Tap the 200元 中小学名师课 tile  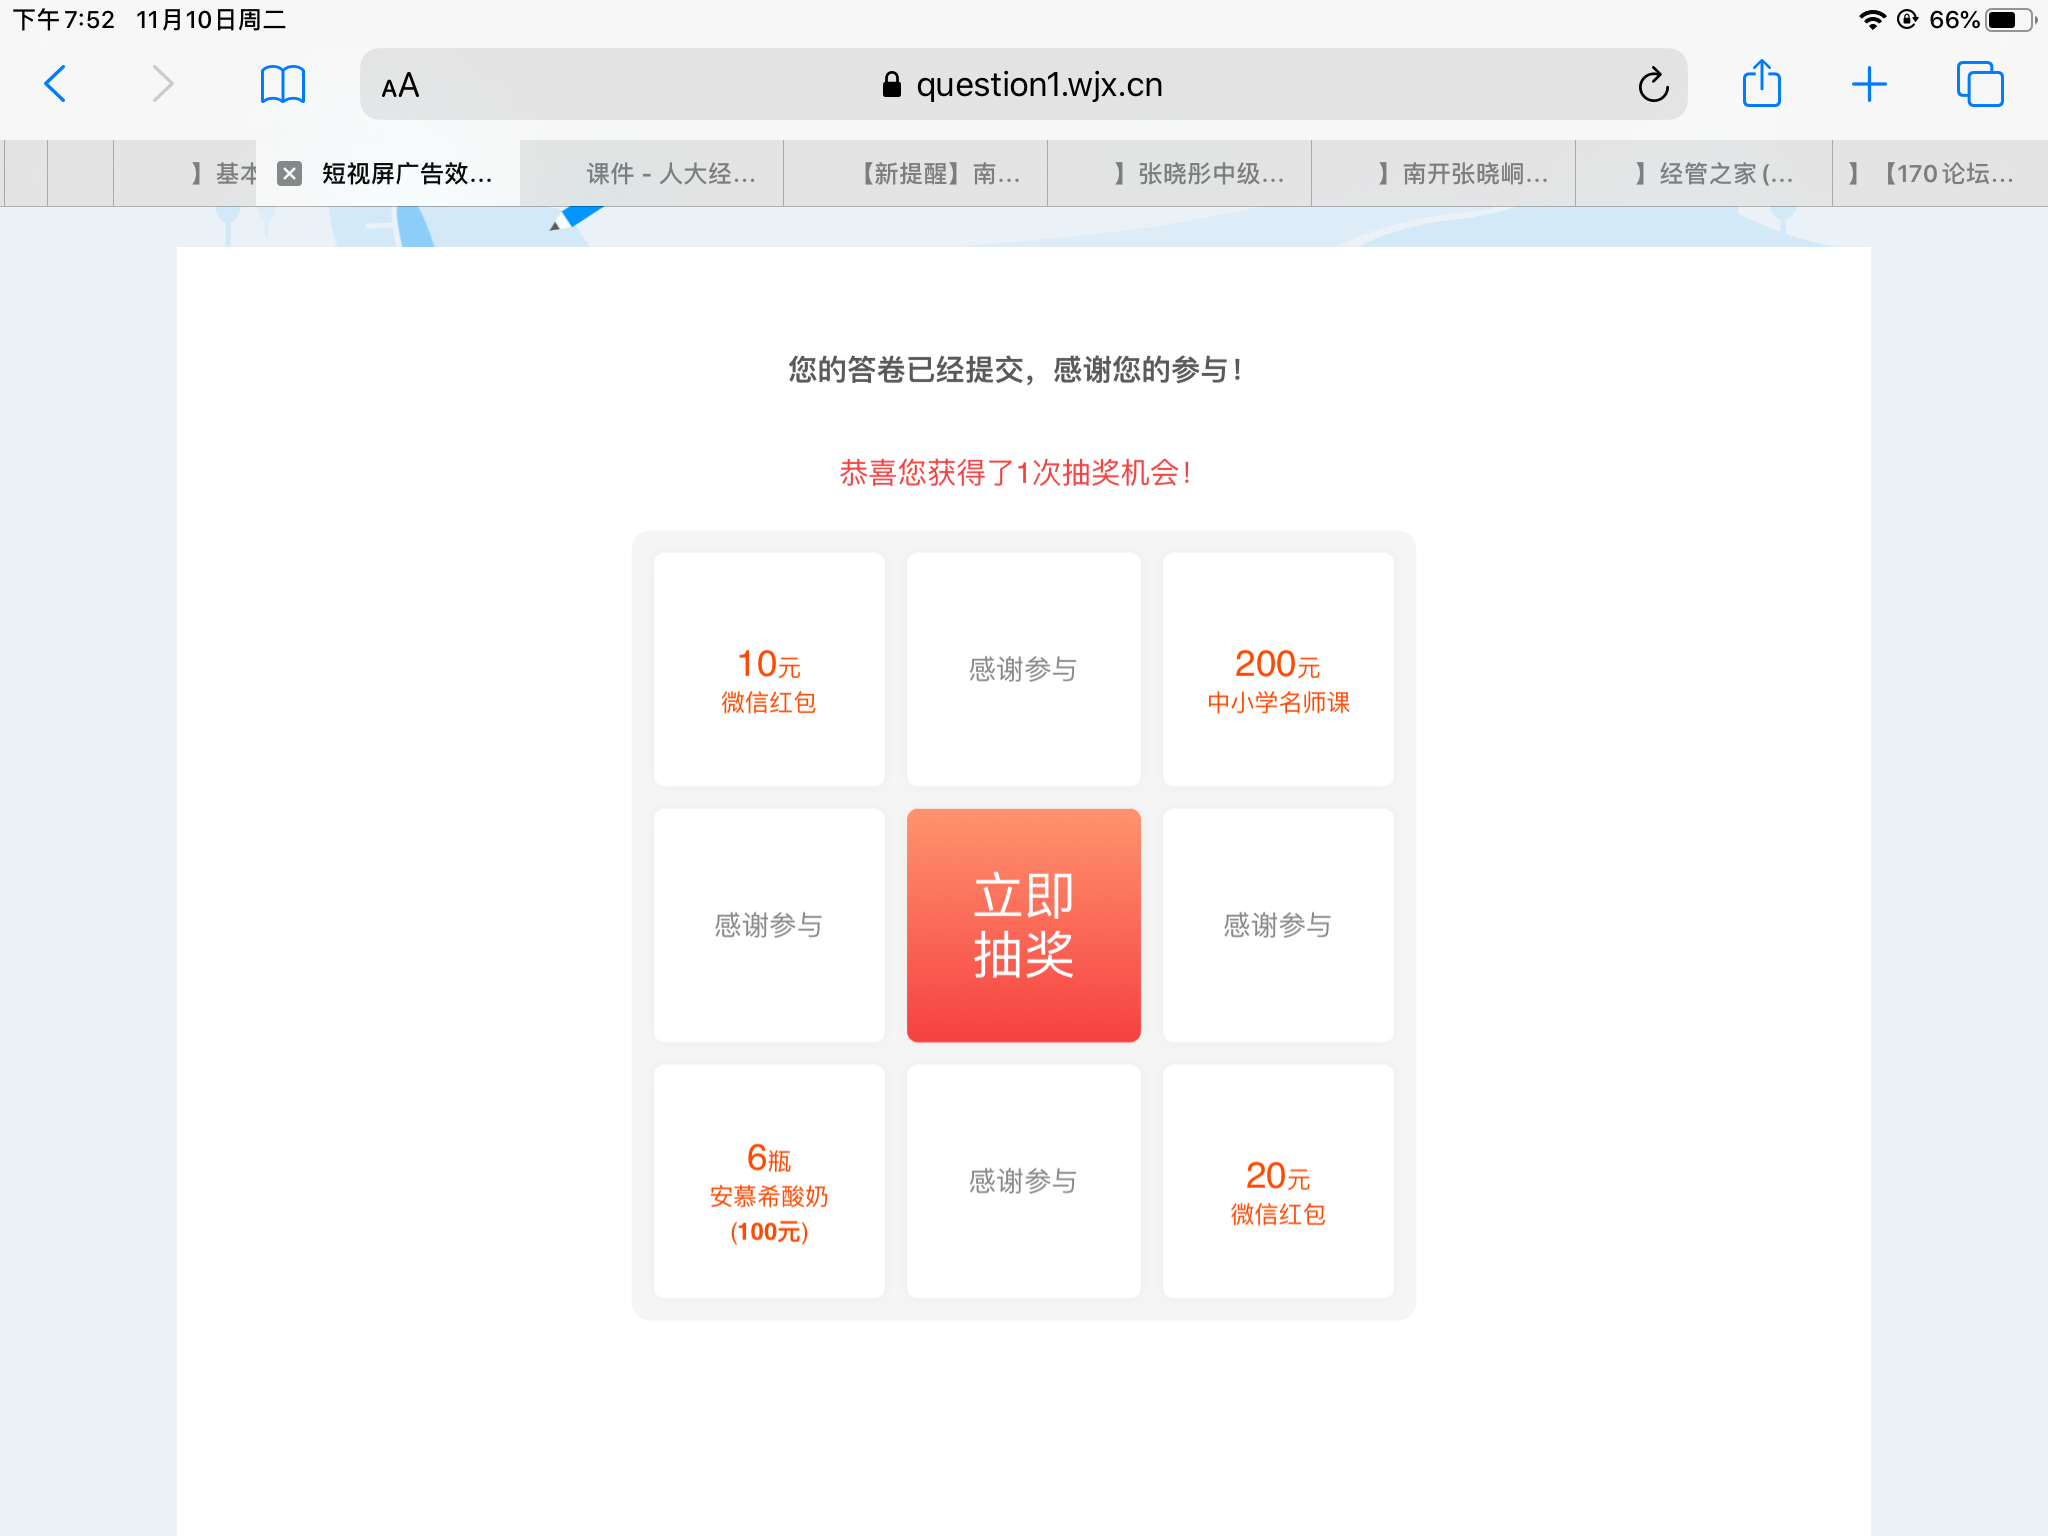coord(1278,670)
